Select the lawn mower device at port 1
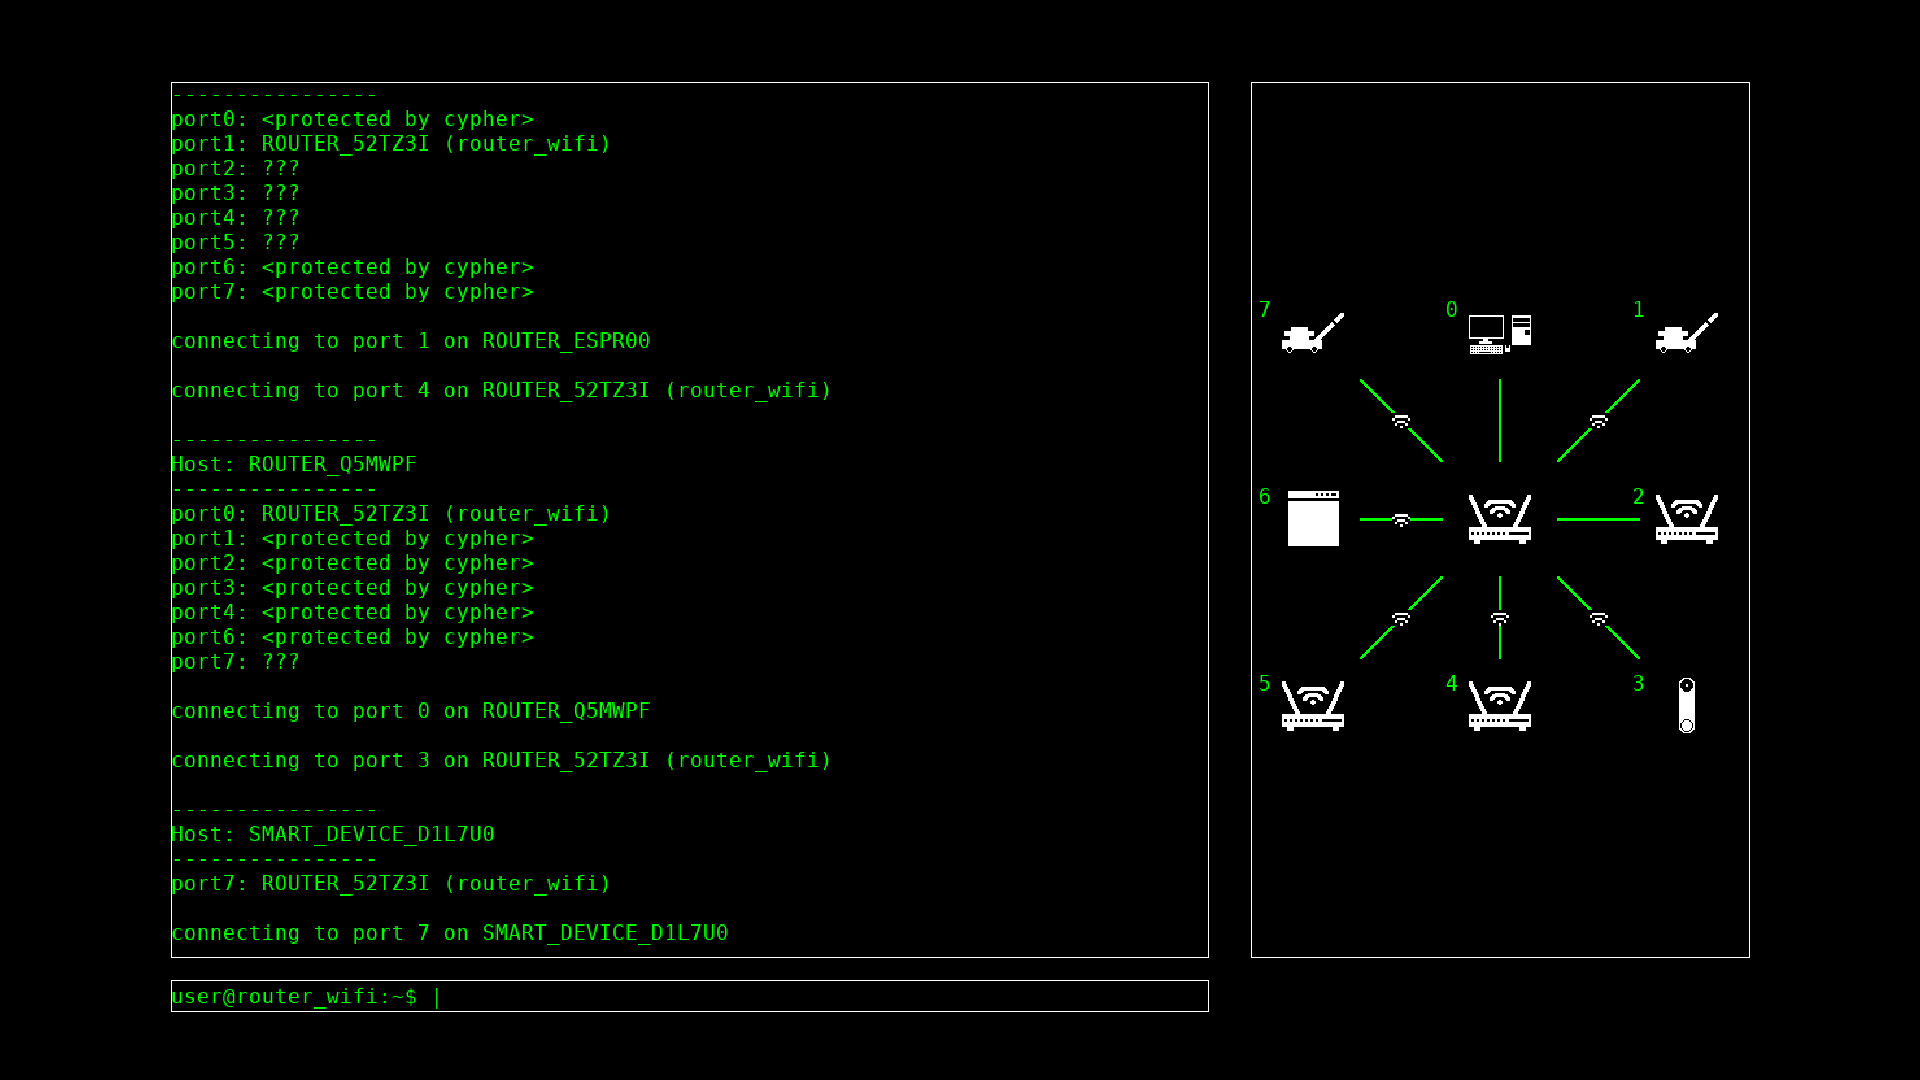This screenshot has height=1080, width=1920. coord(1686,333)
